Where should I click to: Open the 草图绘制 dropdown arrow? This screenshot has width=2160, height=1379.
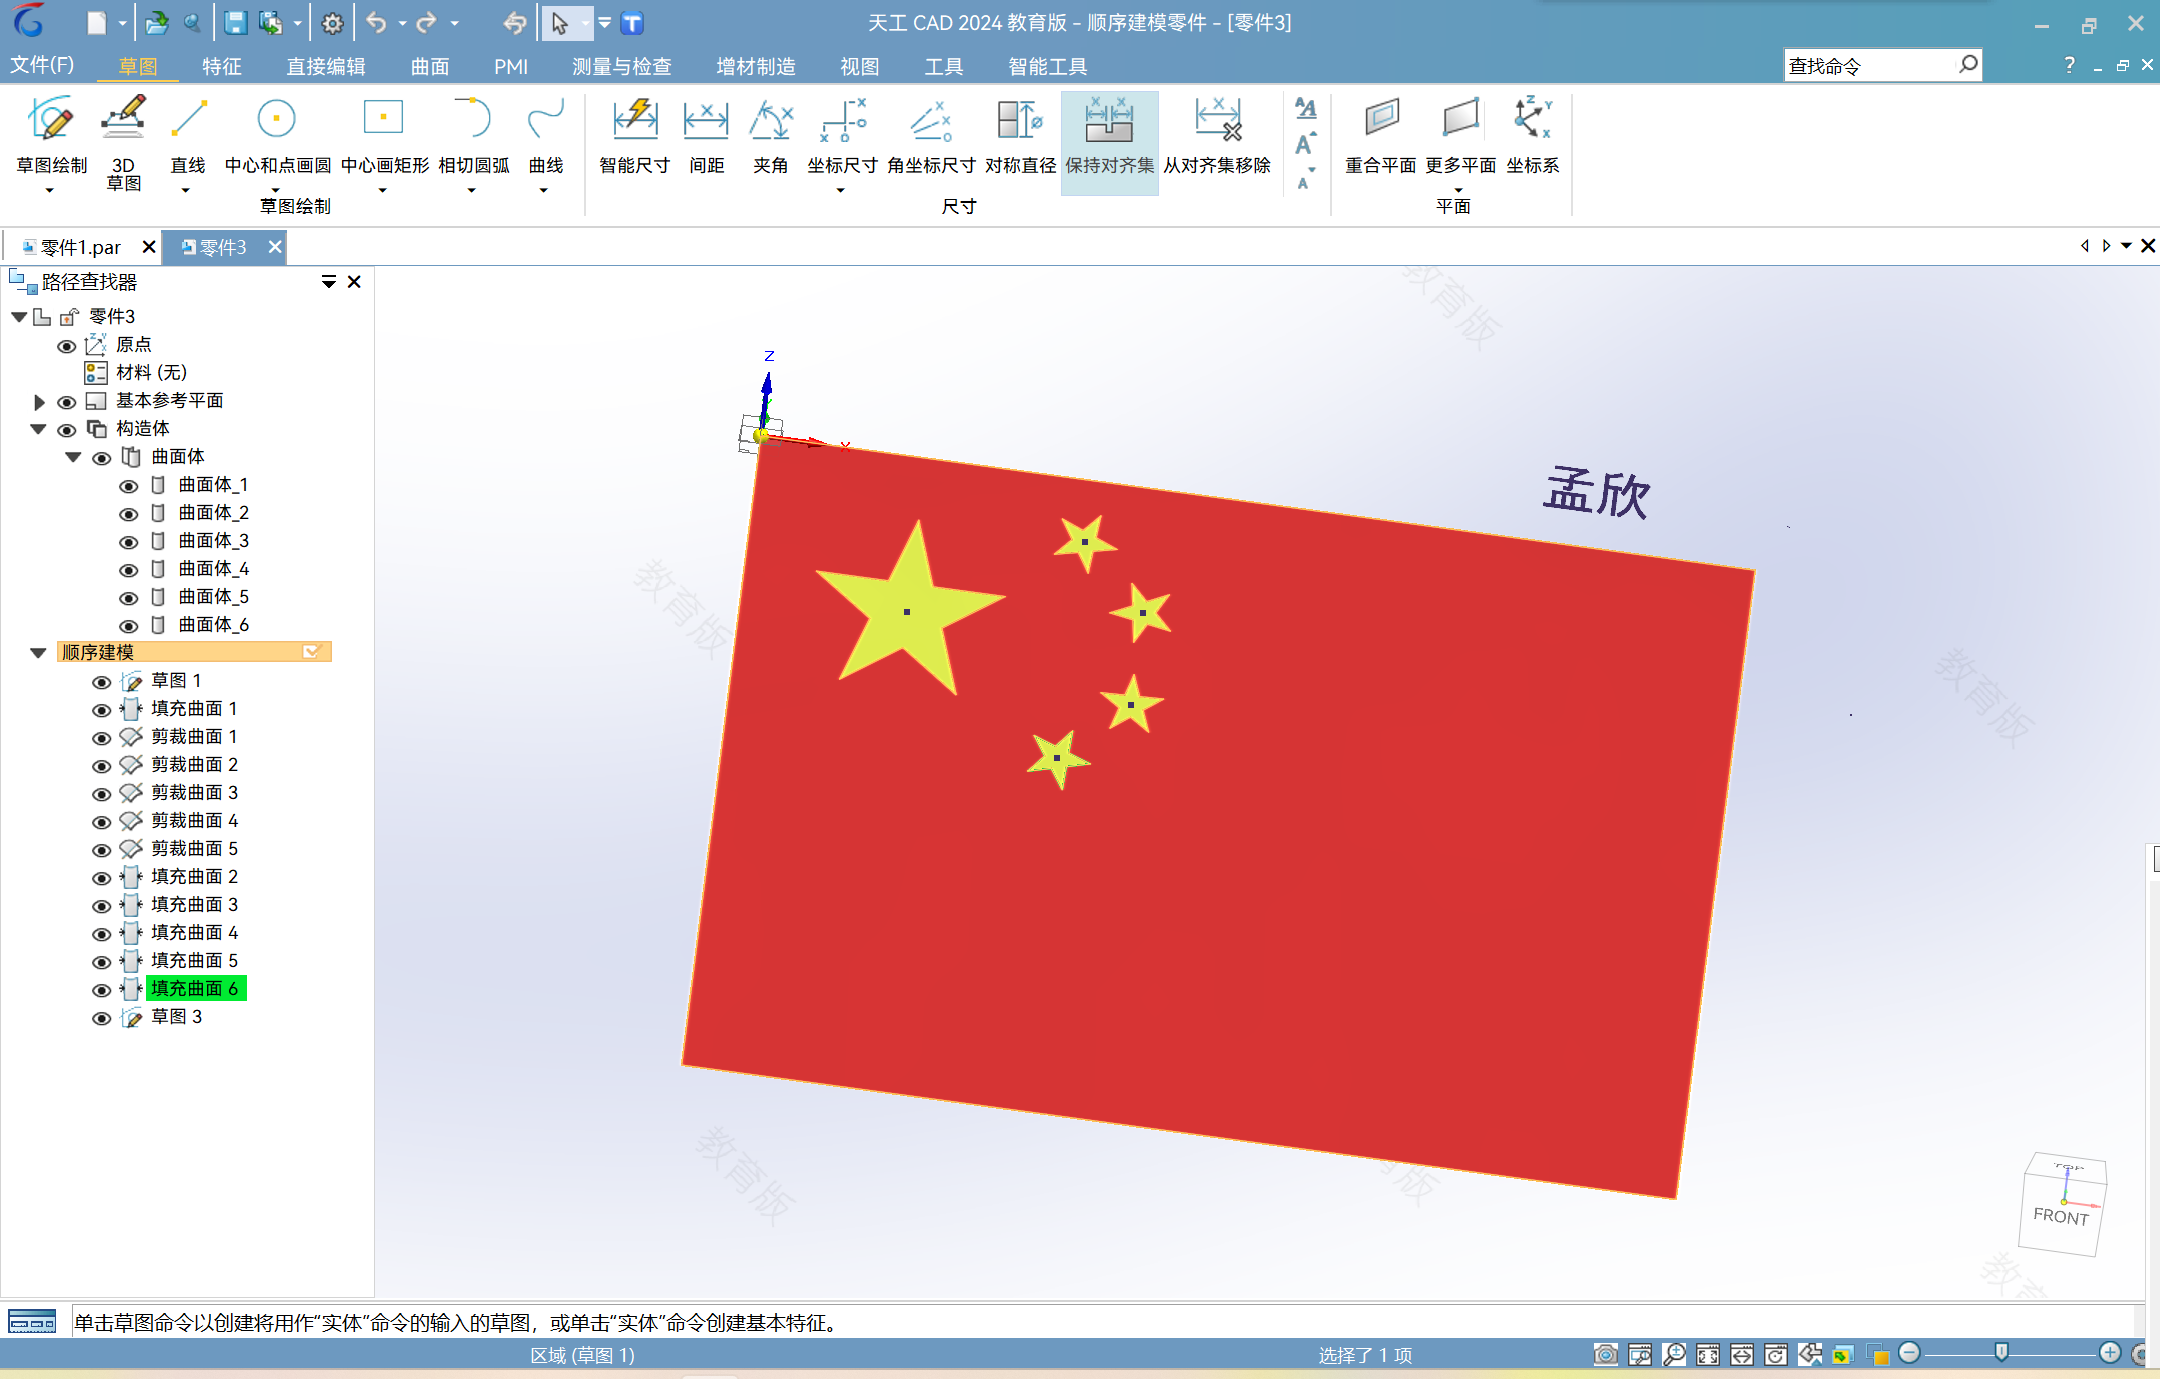49,190
